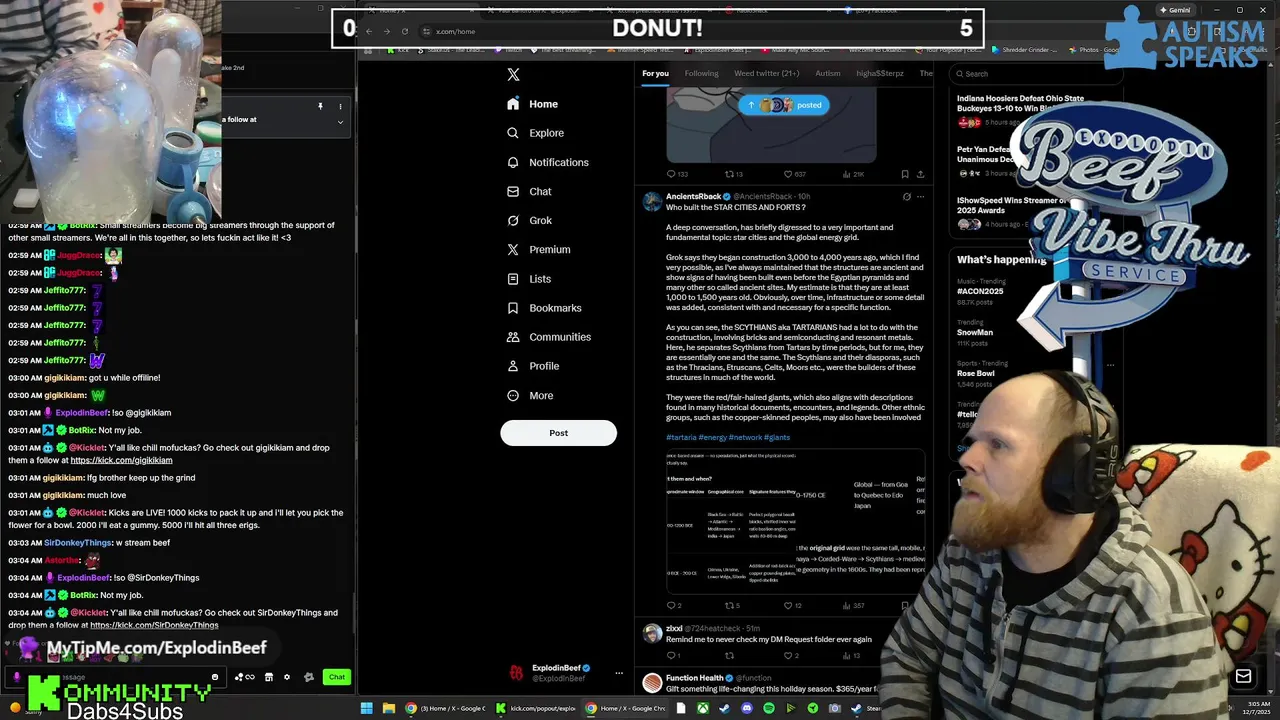Like icon on AncientsRback post with 12

786,605
